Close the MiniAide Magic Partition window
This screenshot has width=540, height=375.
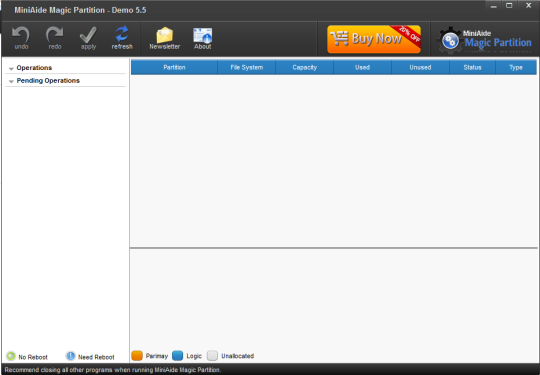tap(529, 6)
